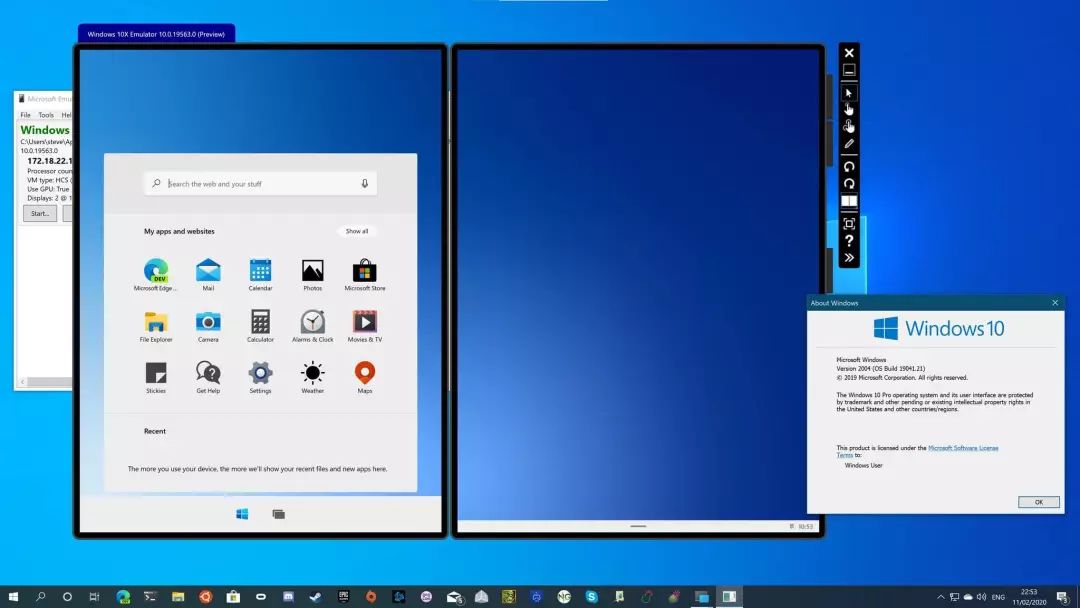Click Start... button in Microsoft Emulator window

tap(40, 213)
